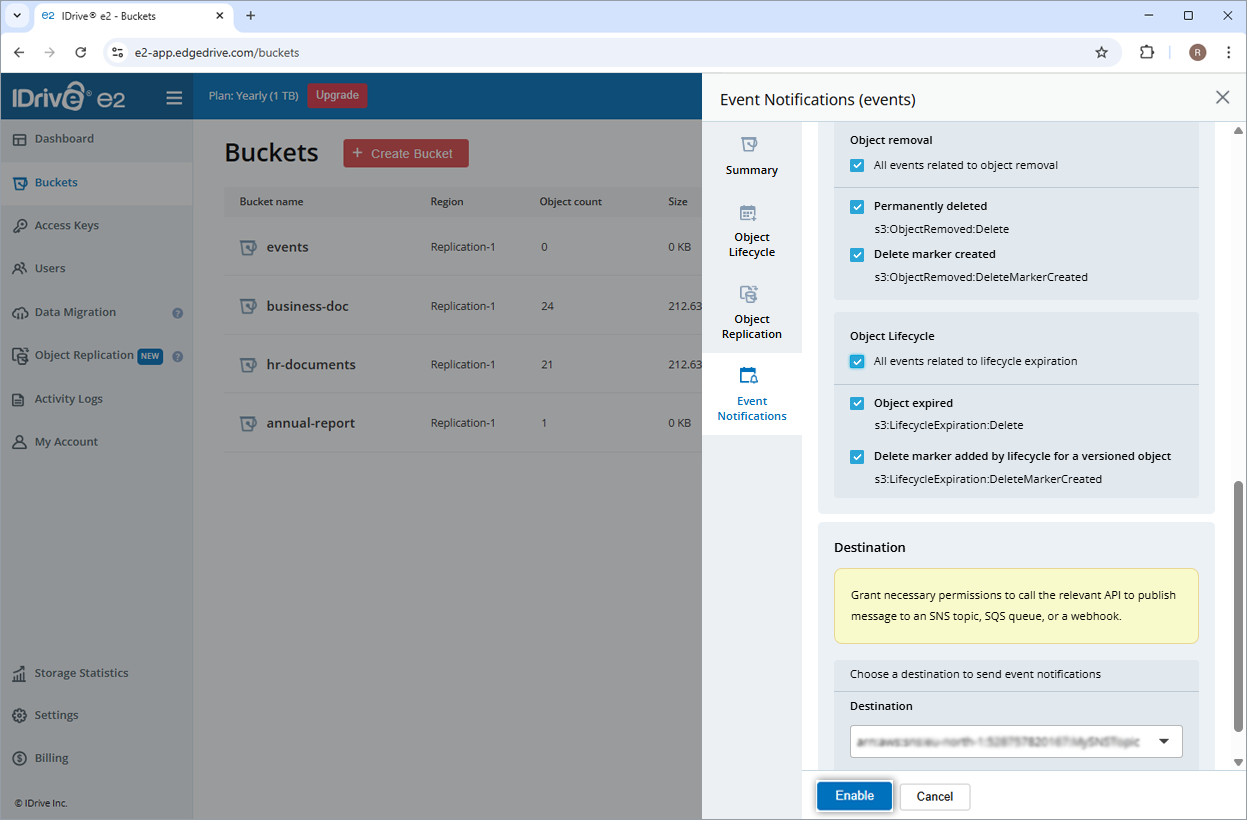Bookmark this page with the star icon
1247x820 pixels.
pyautogui.click(x=1101, y=52)
